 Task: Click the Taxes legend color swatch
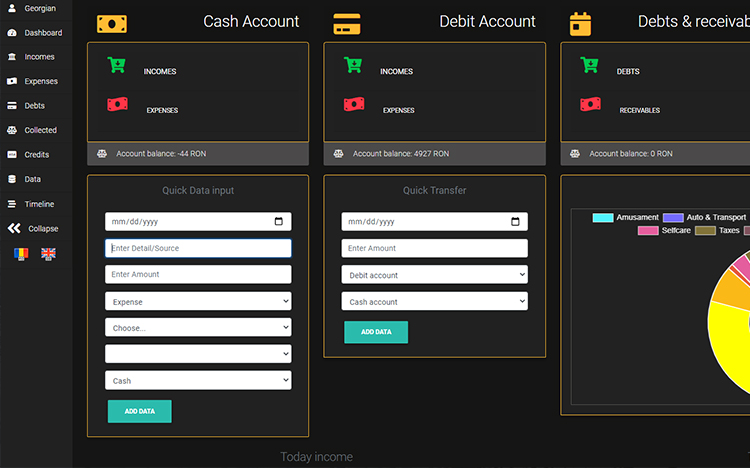click(x=705, y=230)
